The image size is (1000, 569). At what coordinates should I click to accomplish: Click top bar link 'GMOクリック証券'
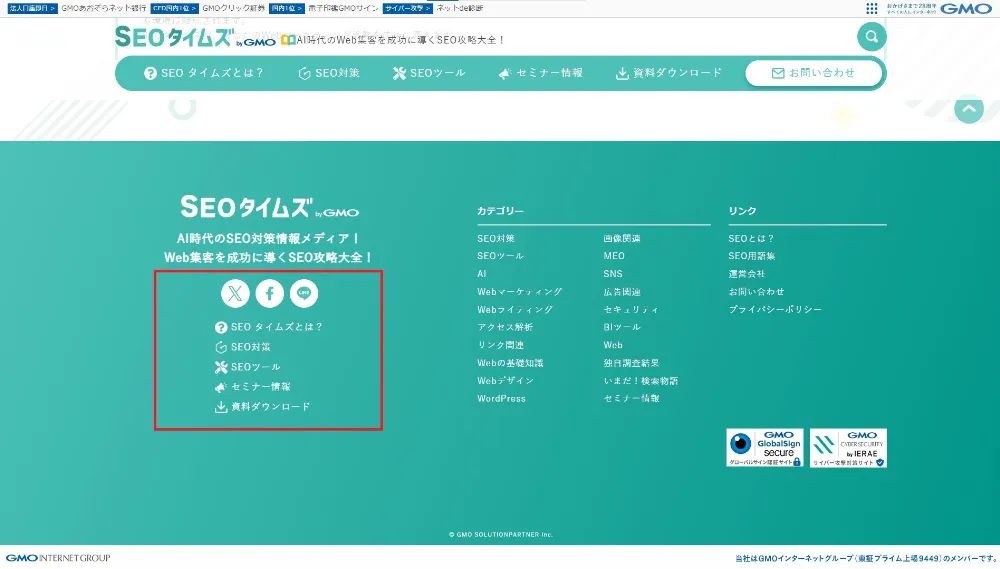click(x=233, y=8)
